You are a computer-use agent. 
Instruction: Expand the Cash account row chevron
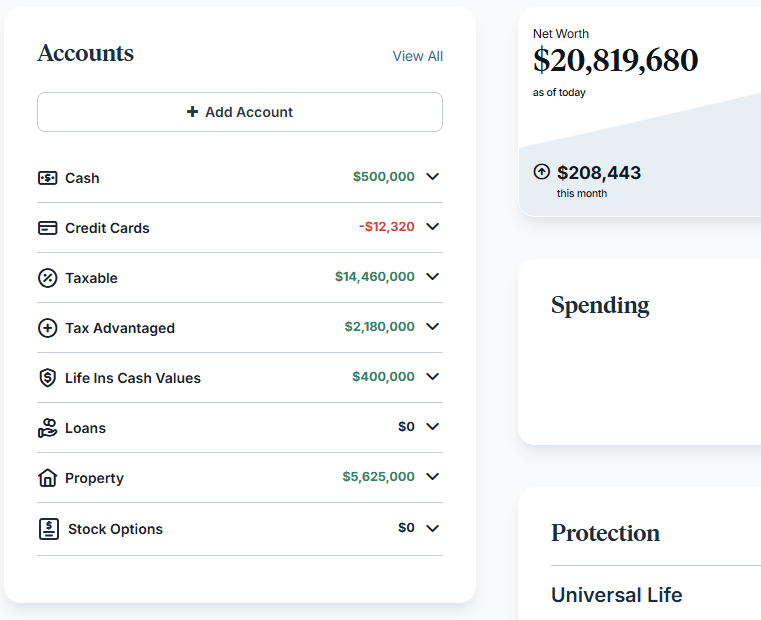tap(432, 177)
